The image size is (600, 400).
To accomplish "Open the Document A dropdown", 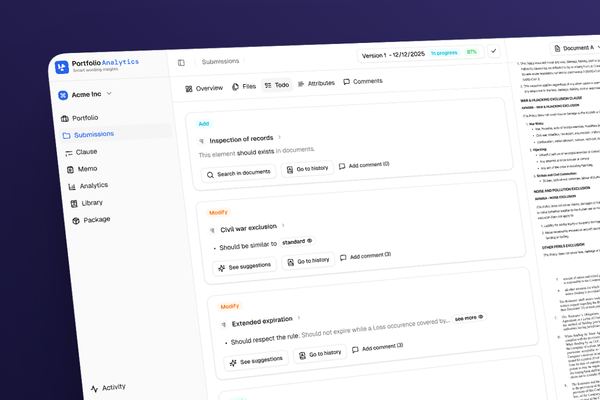I will pyautogui.click(x=577, y=48).
